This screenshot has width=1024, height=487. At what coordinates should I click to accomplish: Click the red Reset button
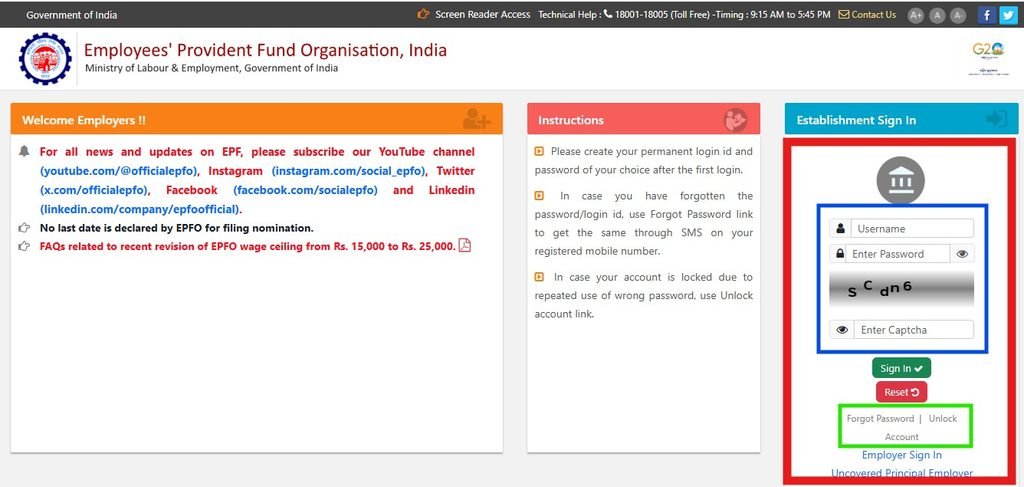pos(901,392)
